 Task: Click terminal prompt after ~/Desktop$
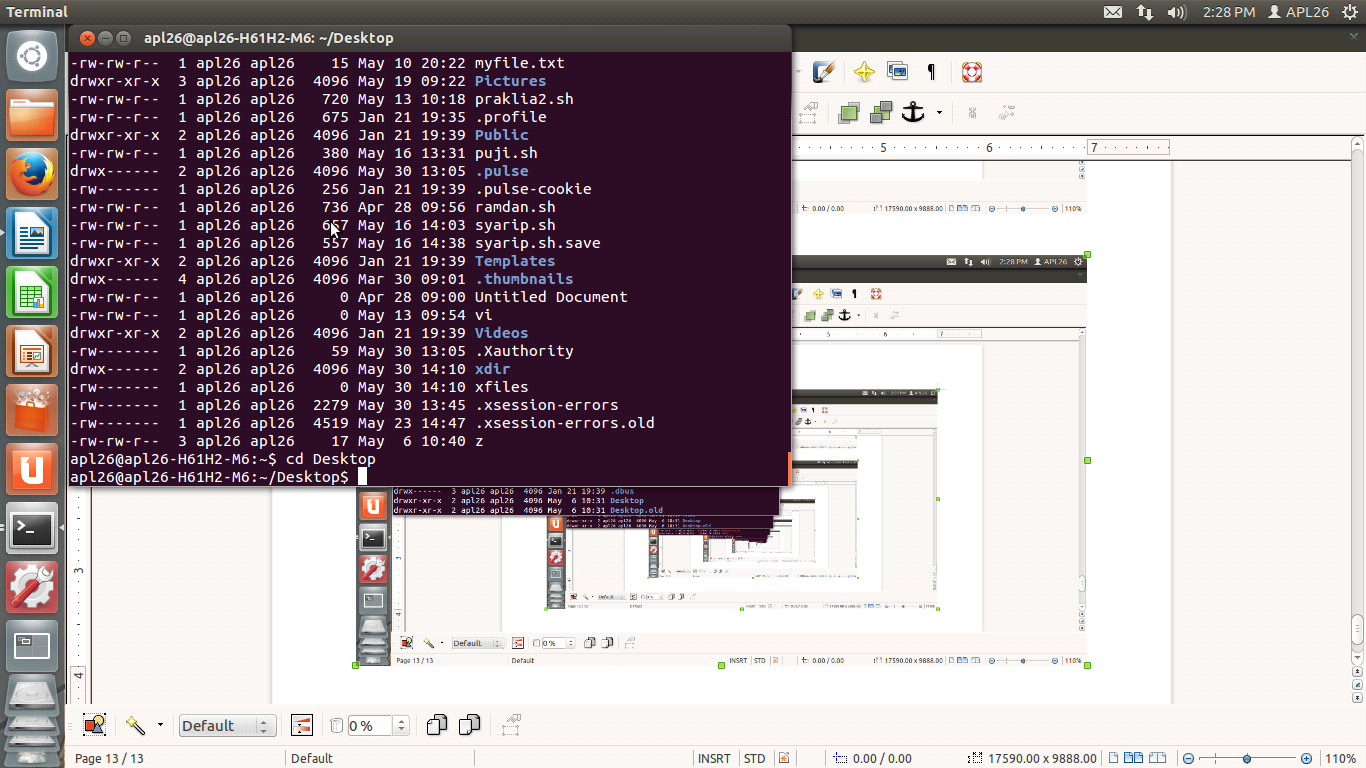pyautogui.click(x=362, y=477)
